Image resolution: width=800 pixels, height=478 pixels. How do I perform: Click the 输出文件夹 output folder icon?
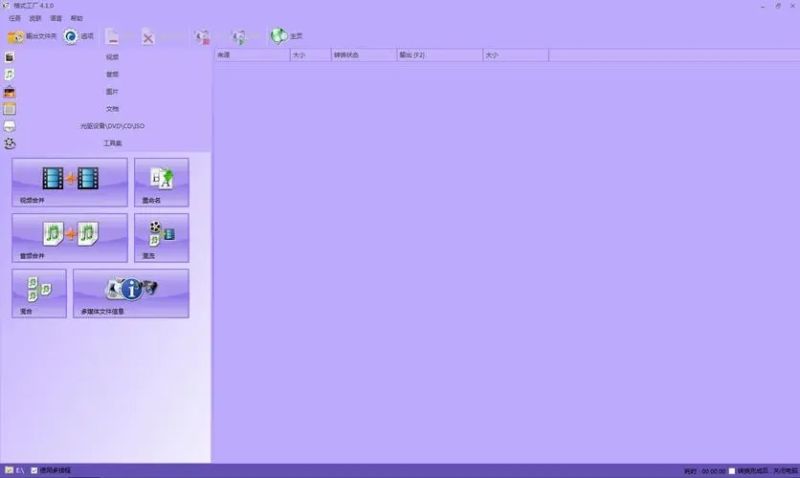coord(16,37)
